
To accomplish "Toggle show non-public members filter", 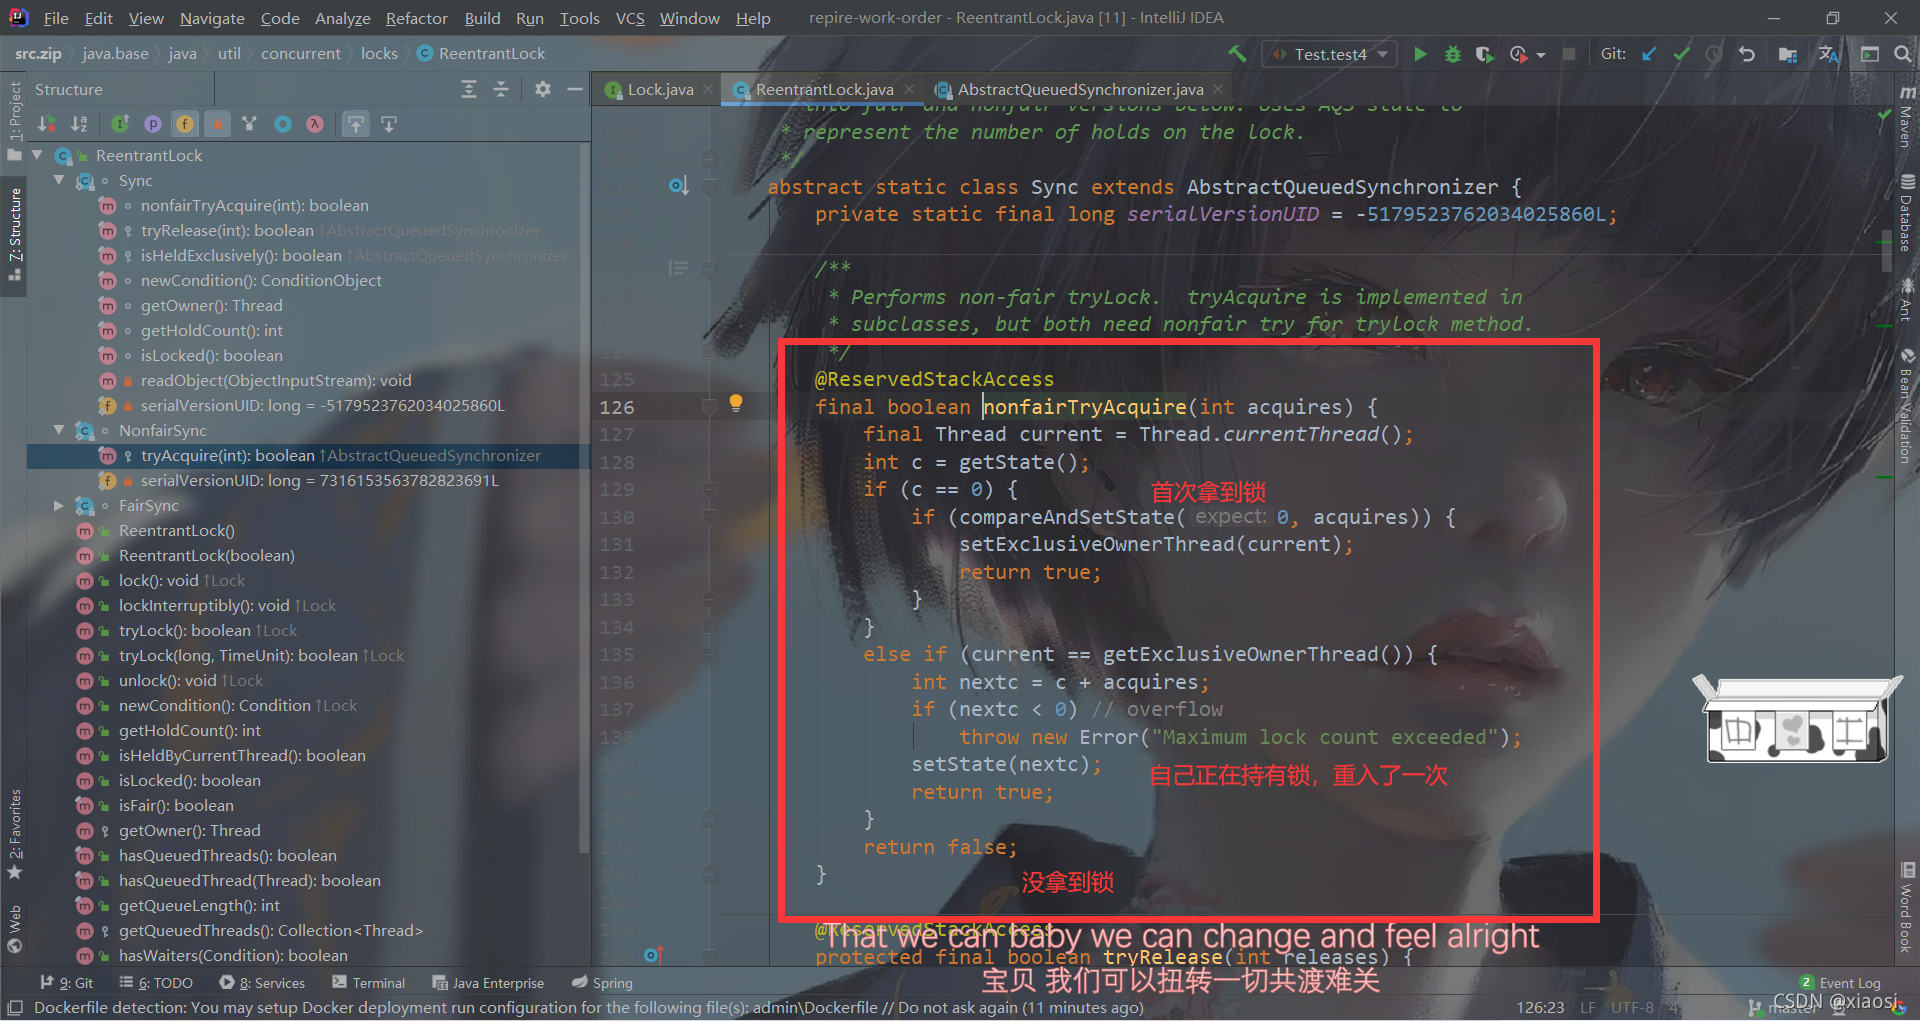I will 217,124.
